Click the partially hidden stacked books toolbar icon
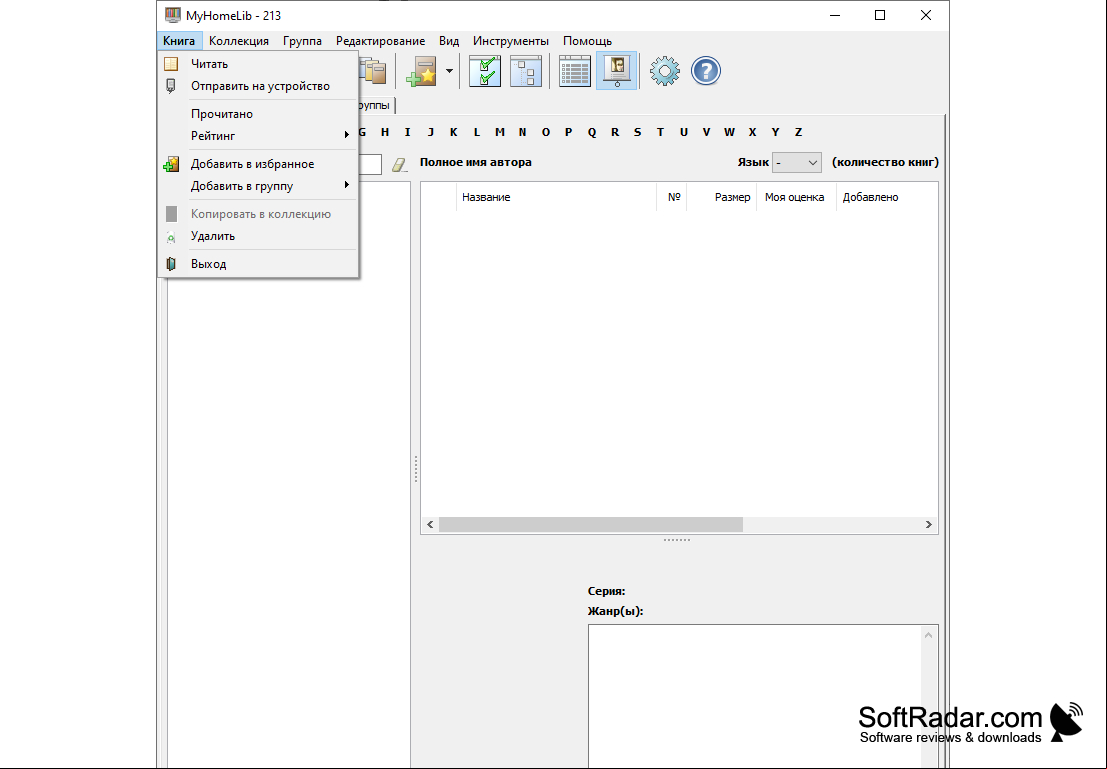Screen dimensions: 1107x769 [373, 71]
